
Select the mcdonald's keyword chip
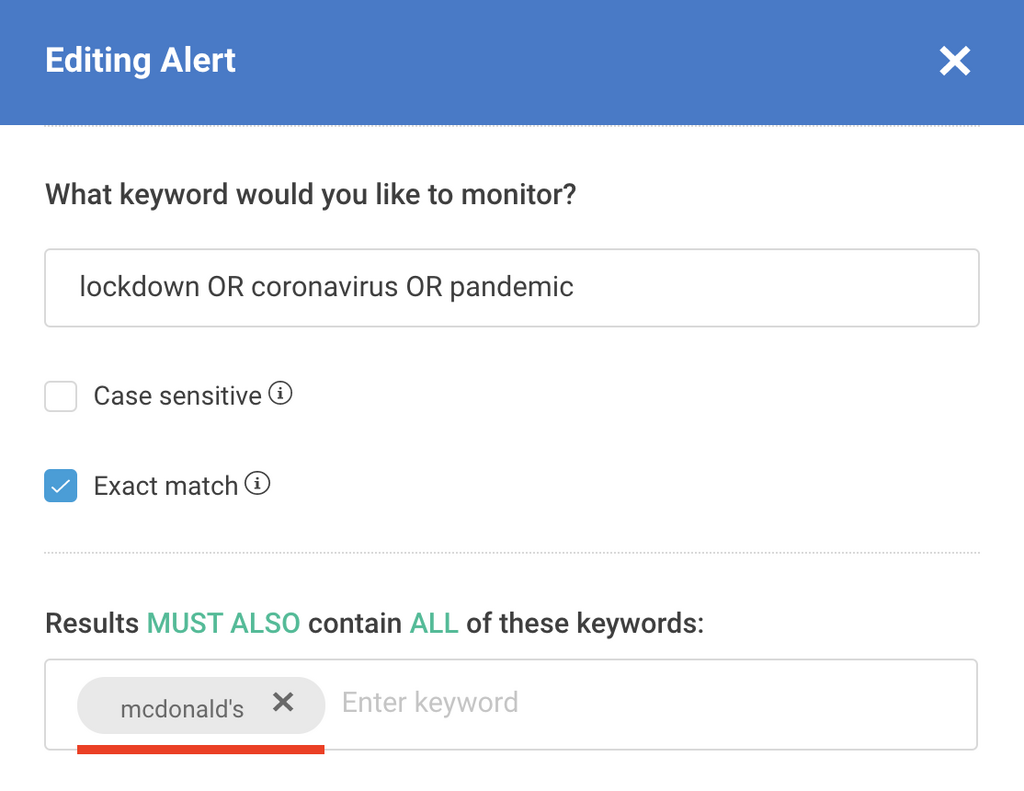click(182, 709)
